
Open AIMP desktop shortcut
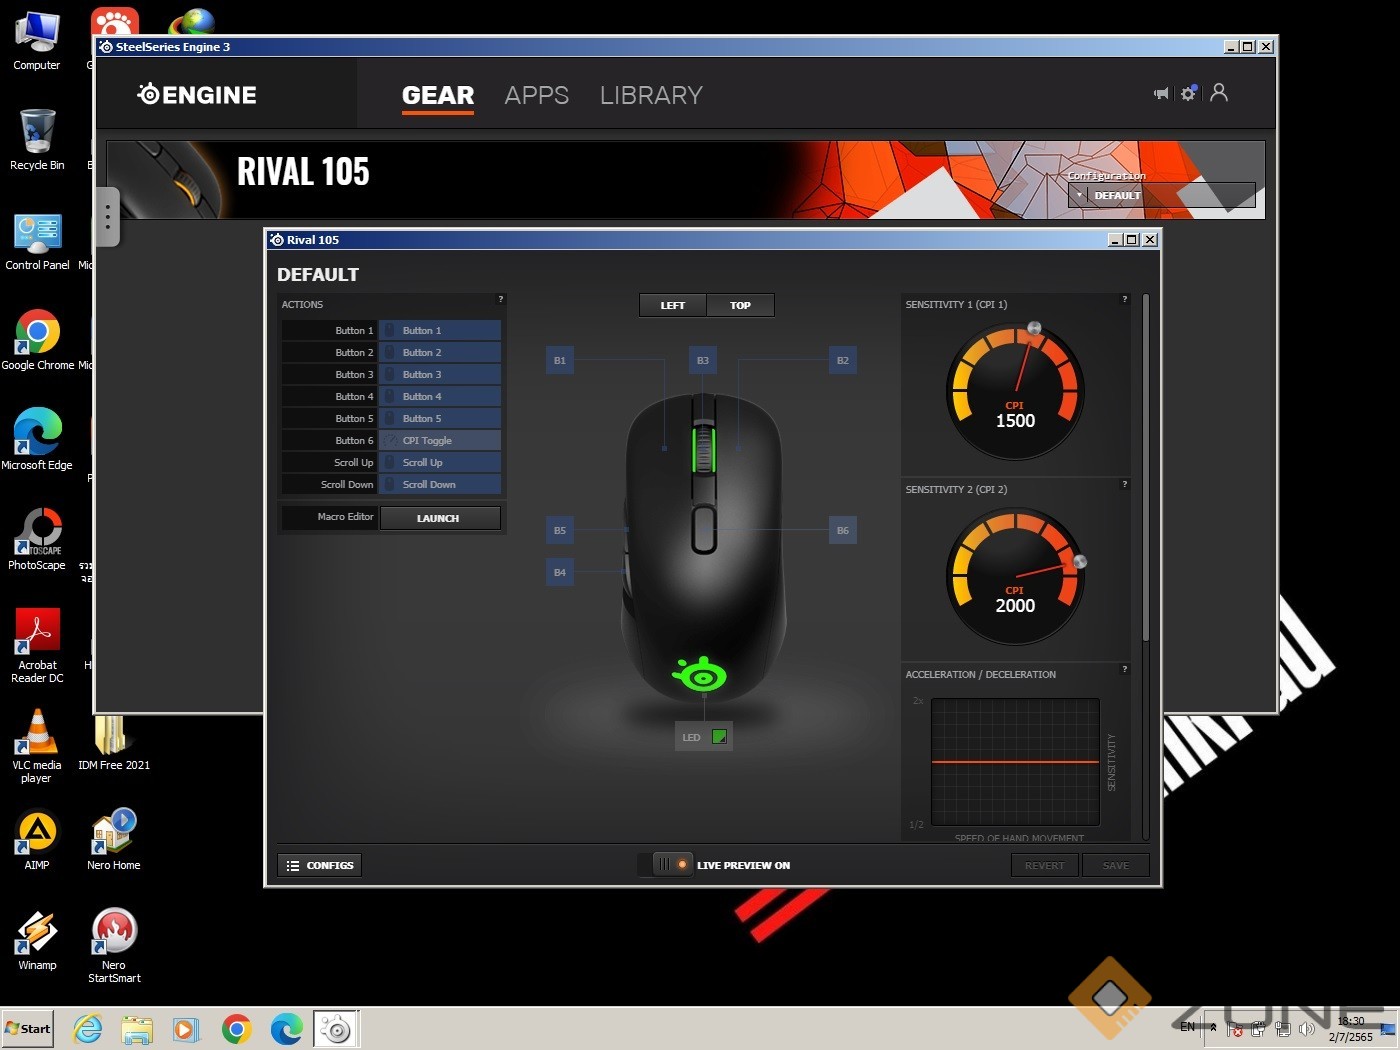coord(37,840)
